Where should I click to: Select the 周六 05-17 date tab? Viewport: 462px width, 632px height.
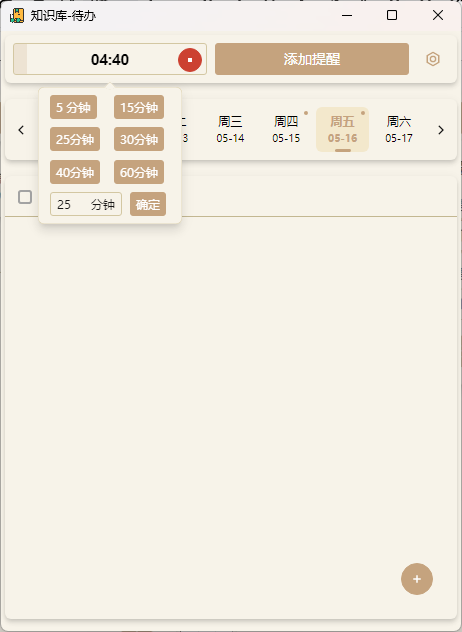click(x=399, y=129)
